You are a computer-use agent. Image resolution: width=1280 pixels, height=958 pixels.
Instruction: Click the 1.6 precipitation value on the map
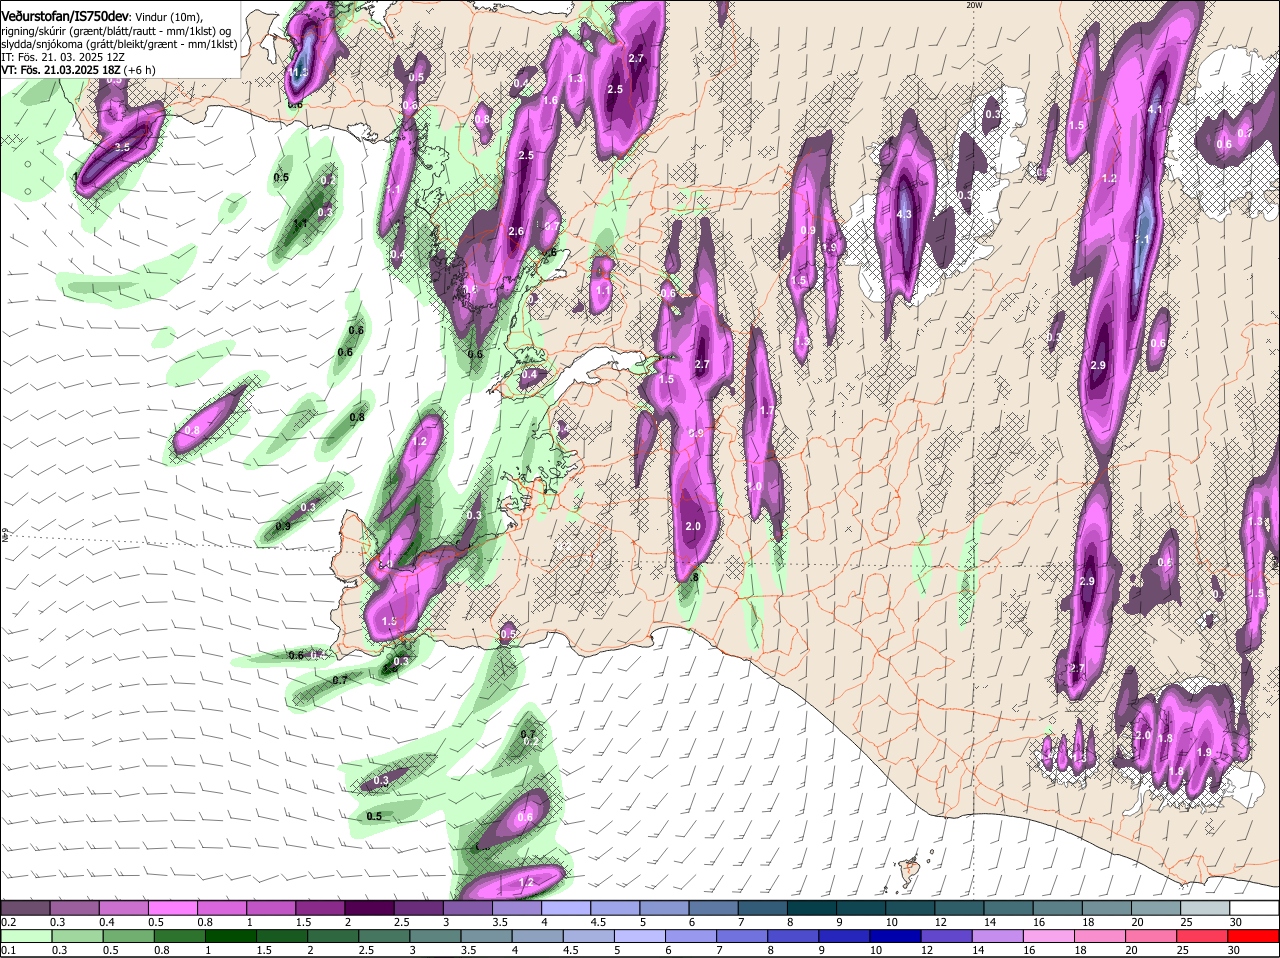click(x=550, y=100)
